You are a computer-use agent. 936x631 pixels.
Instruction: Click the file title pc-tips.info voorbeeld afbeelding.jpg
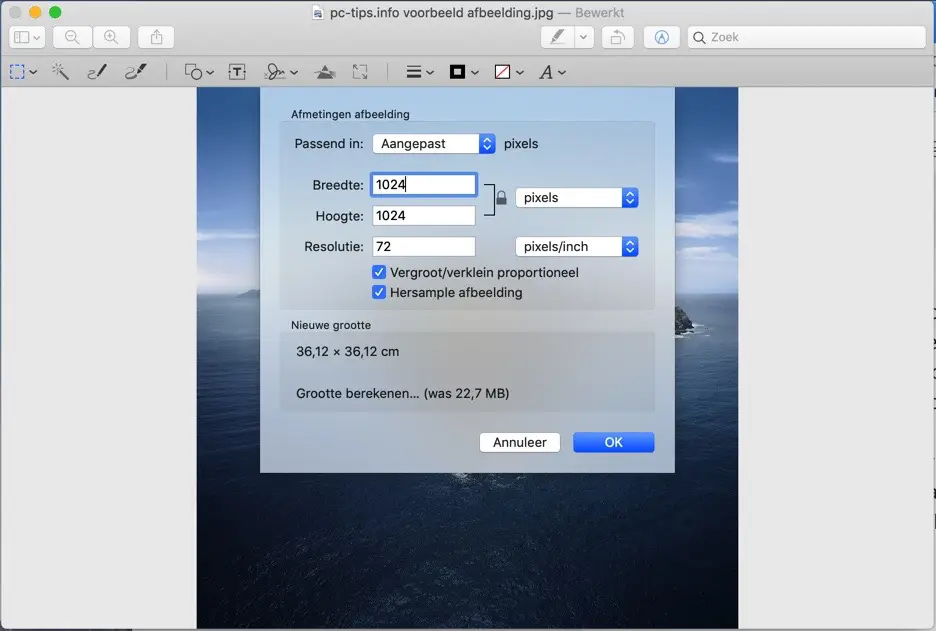pos(442,13)
